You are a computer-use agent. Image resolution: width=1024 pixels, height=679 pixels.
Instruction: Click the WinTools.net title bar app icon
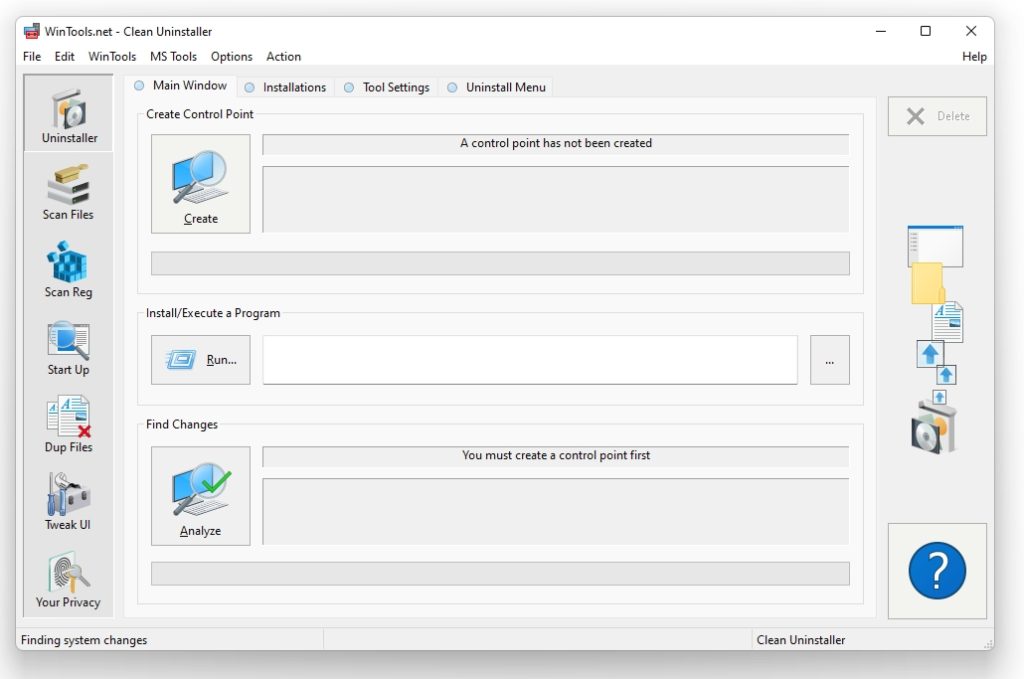point(31,31)
